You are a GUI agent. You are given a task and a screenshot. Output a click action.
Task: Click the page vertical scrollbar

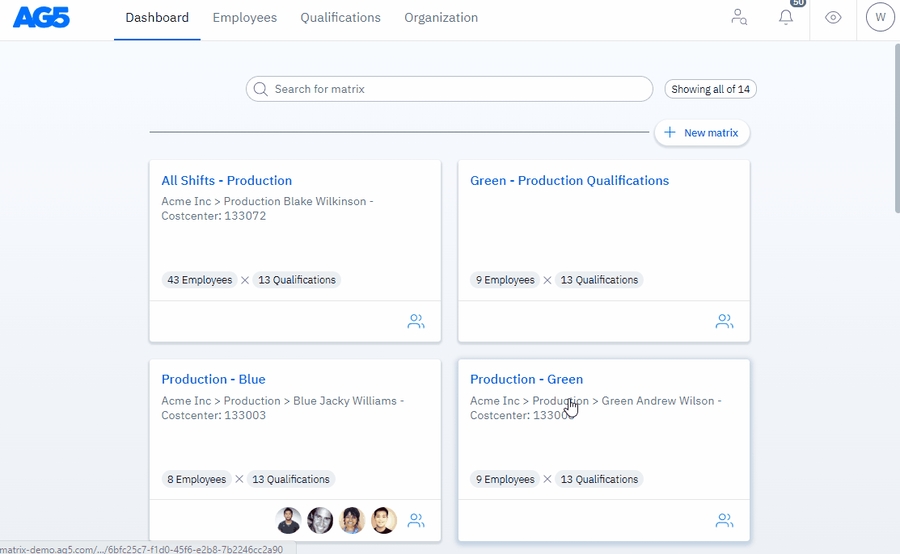[895, 130]
